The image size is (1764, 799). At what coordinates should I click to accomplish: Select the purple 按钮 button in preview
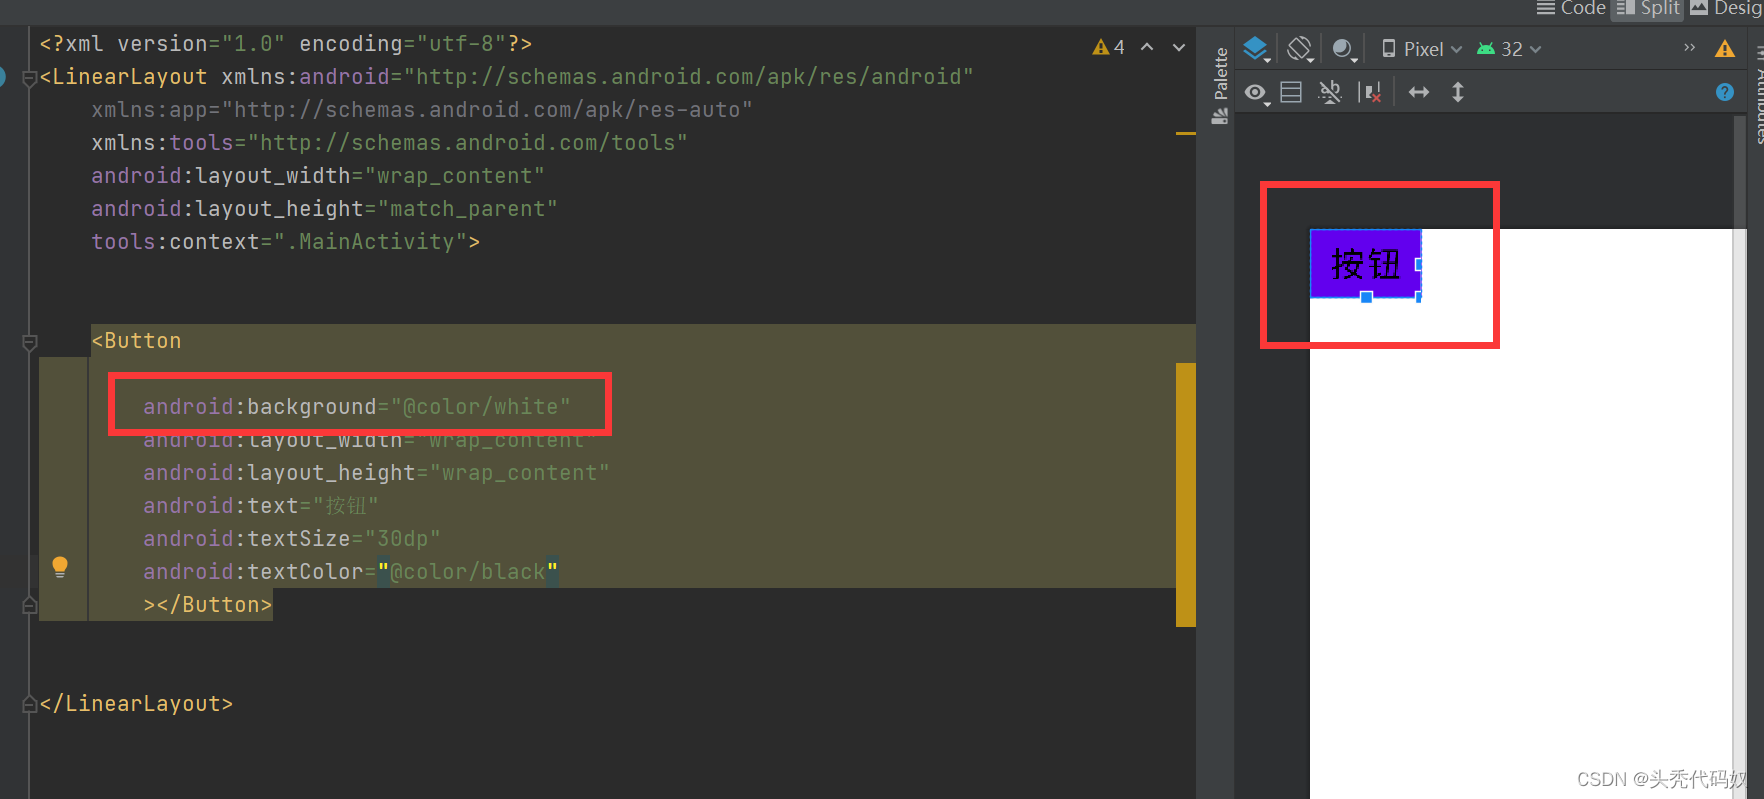[x=1365, y=264]
